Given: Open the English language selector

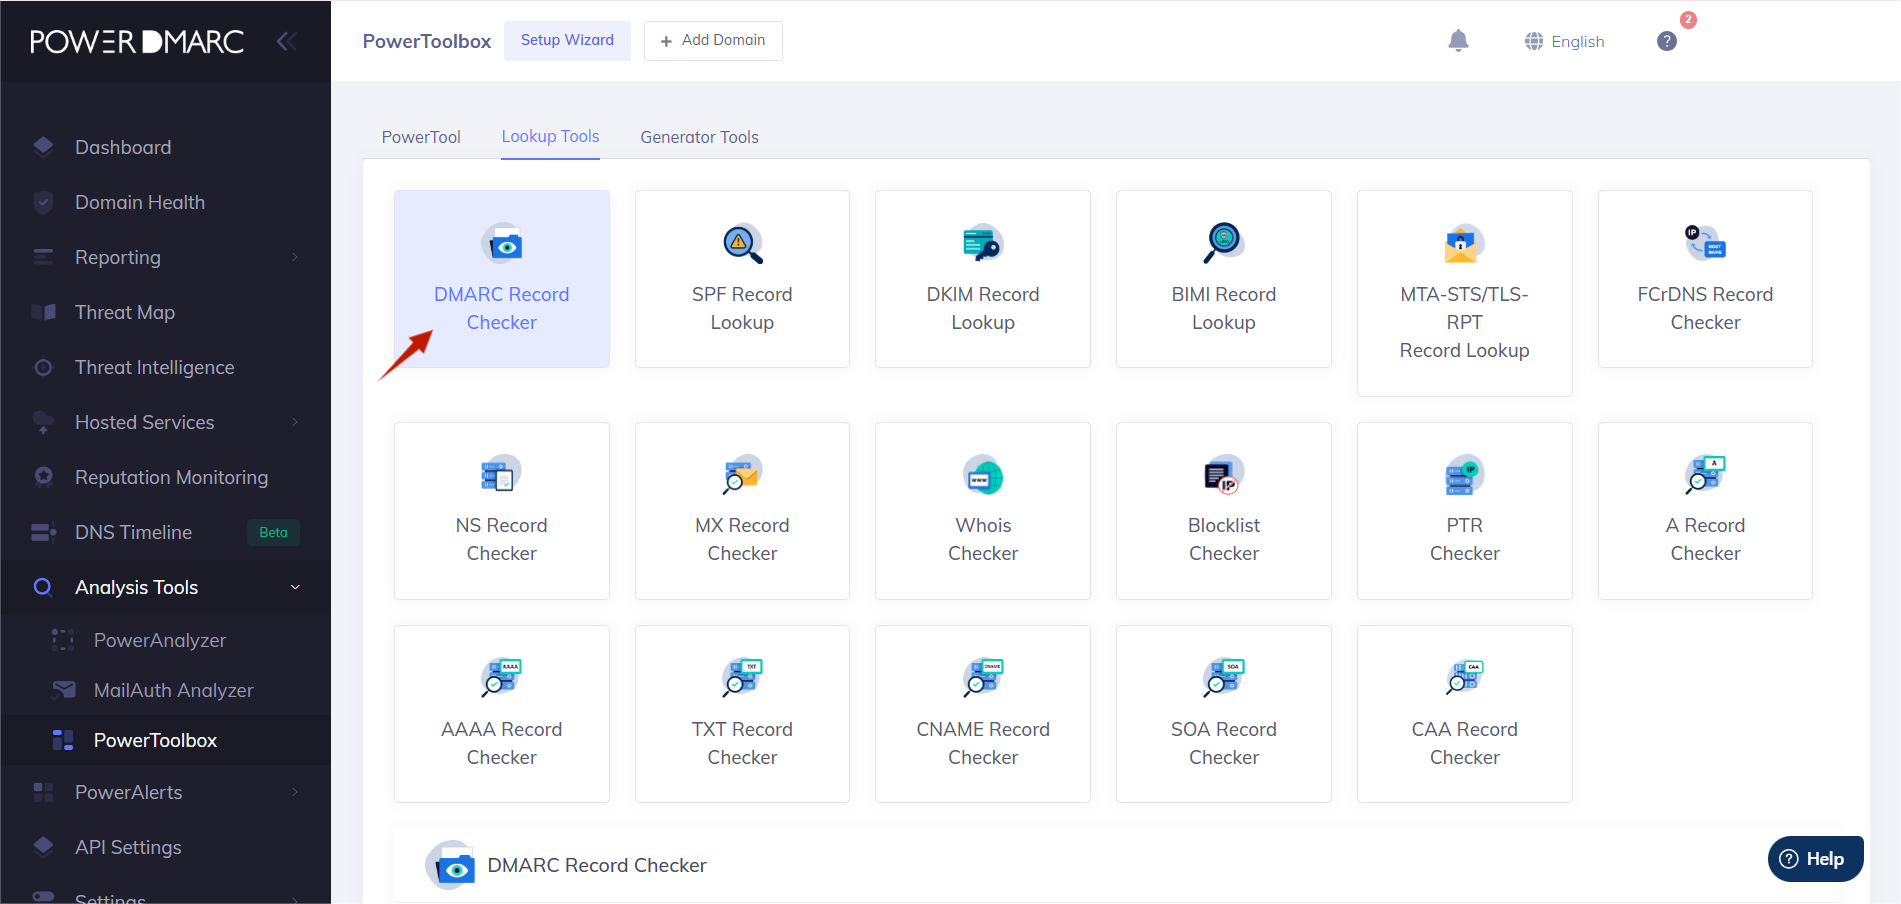Looking at the screenshot, I should (1564, 41).
